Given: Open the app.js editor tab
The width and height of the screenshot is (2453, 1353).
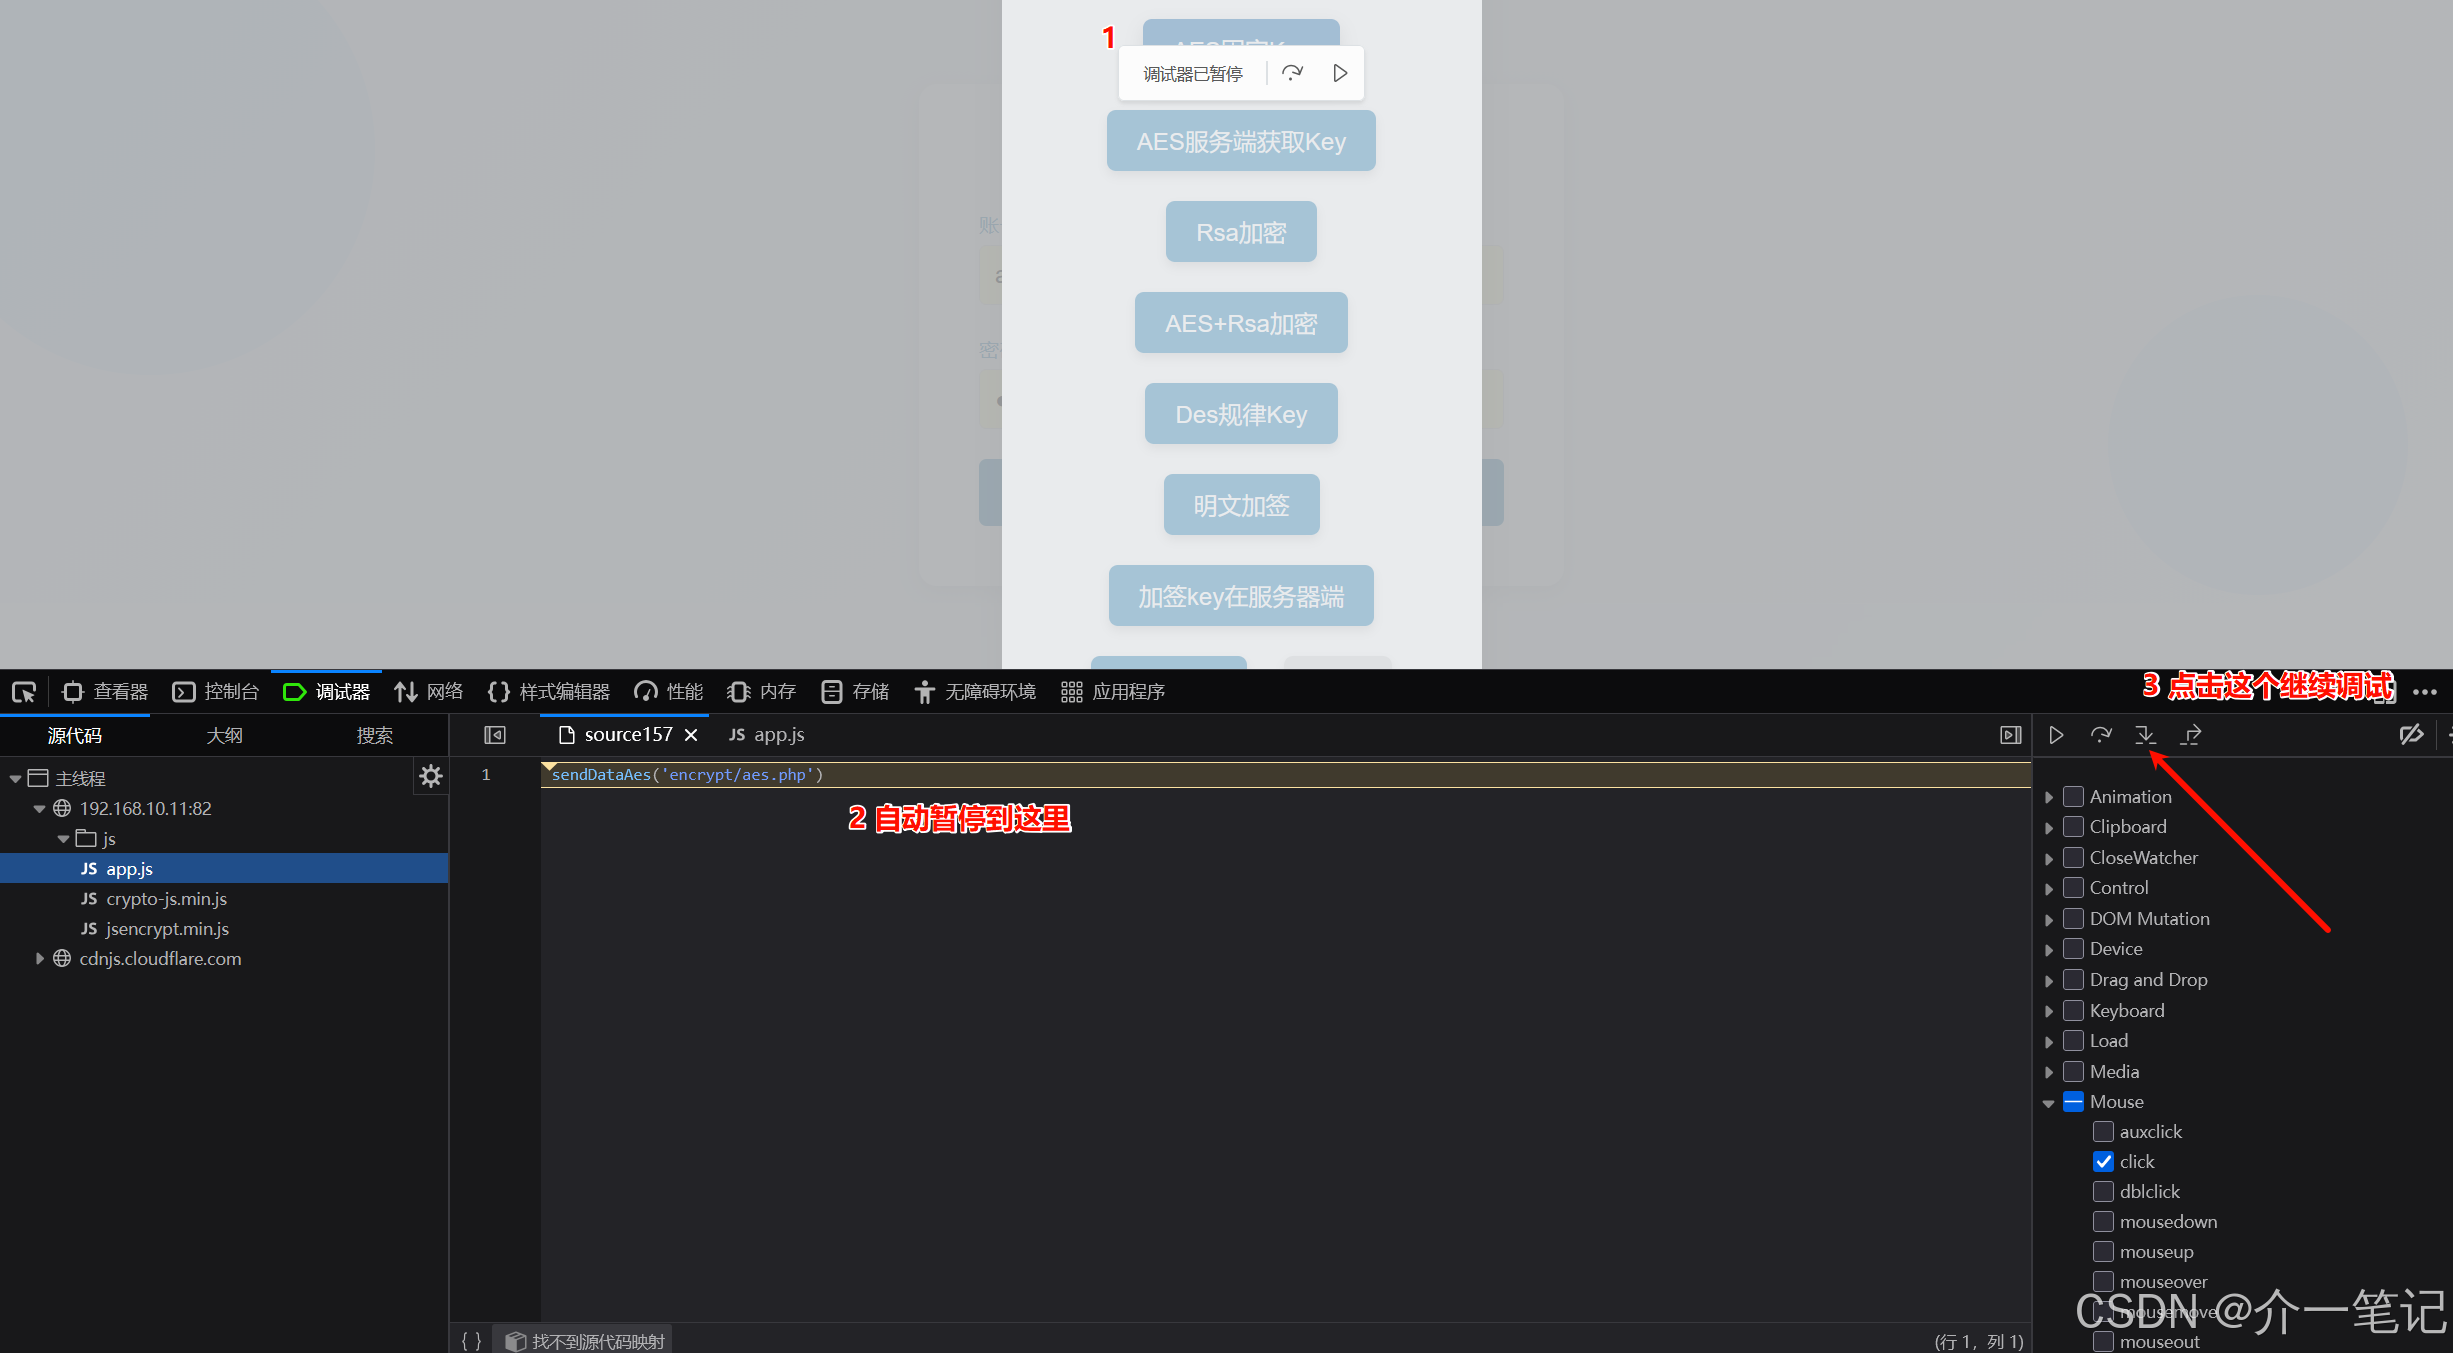Looking at the screenshot, I should (767, 735).
